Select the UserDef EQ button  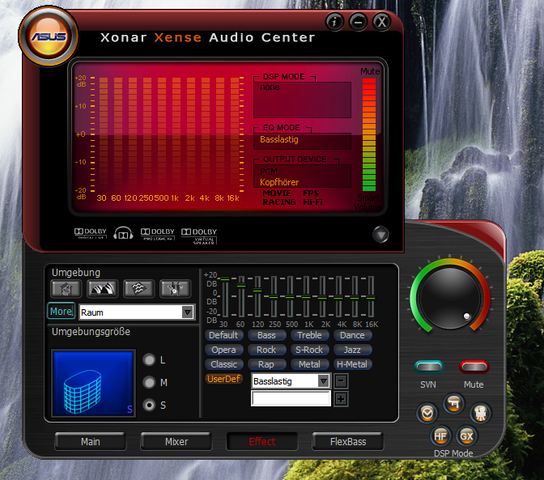click(x=224, y=379)
